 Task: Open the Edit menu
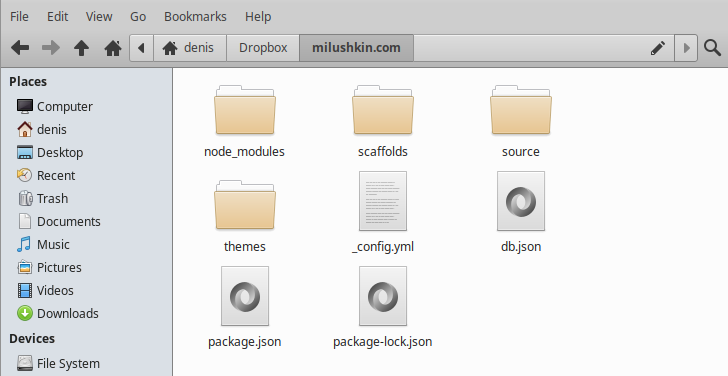click(58, 17)
